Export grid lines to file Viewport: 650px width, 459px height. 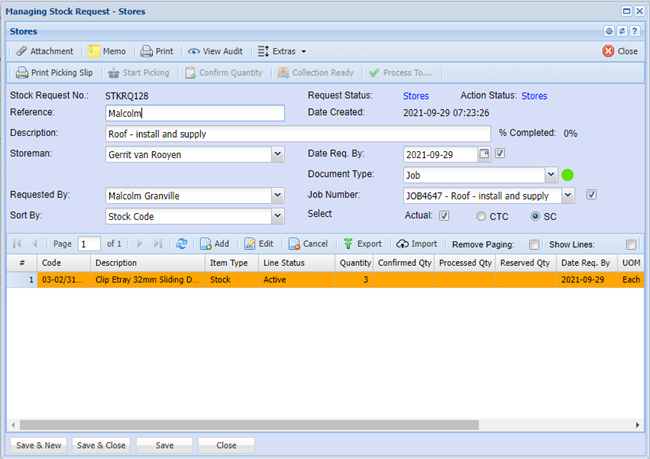point(348,244)
